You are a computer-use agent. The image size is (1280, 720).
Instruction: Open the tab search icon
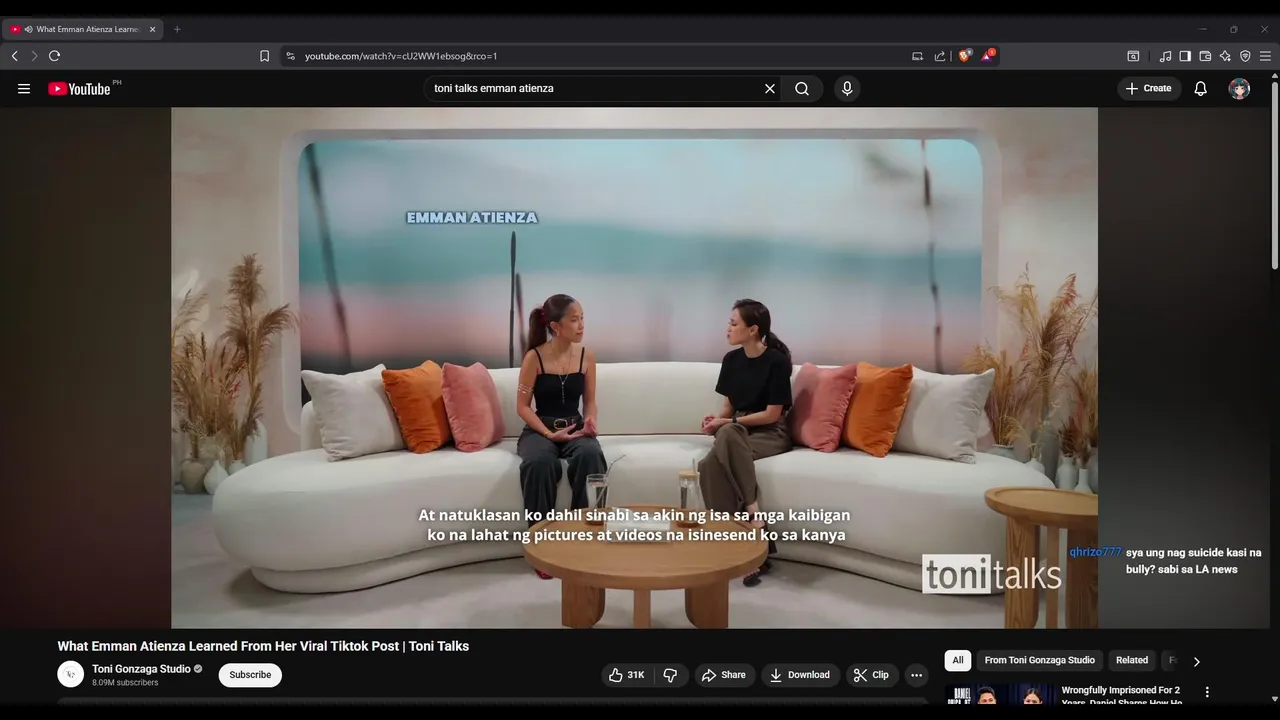coord(1133,56)
